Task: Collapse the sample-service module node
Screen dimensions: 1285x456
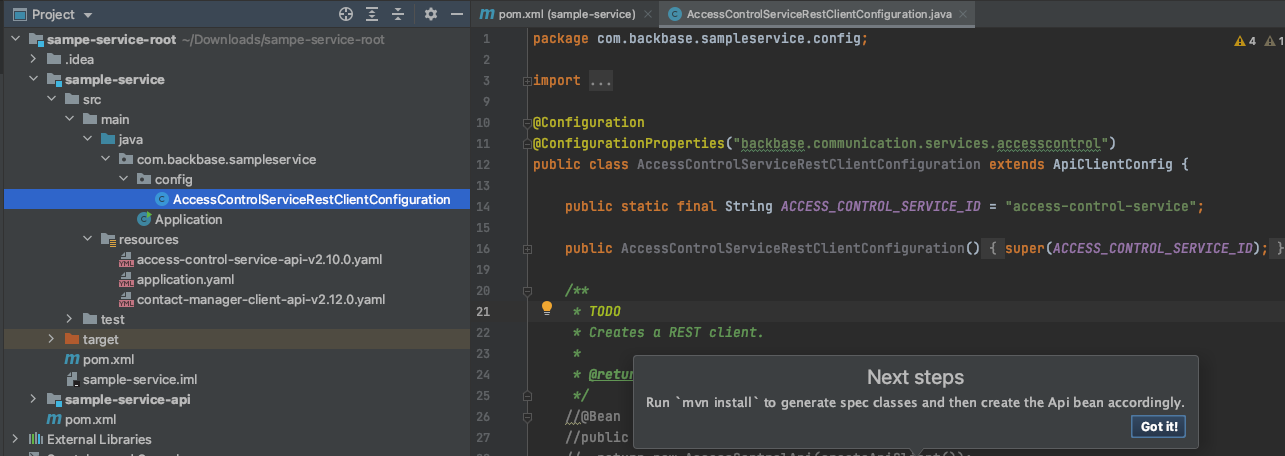Action: tap(34, 79)
